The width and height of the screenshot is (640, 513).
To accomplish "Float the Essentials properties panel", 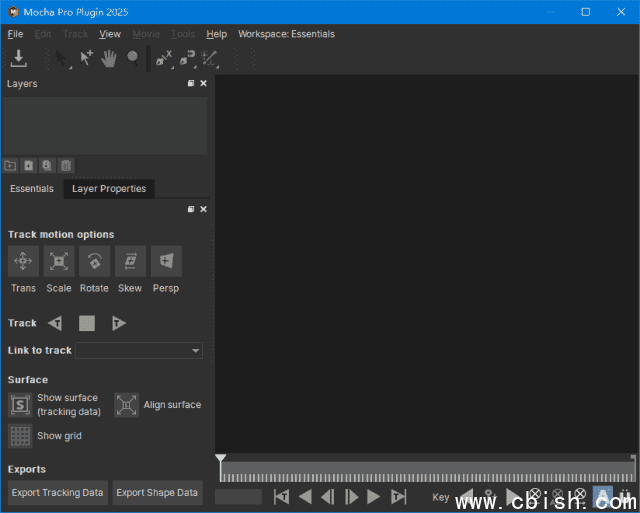I will click(x=191, y=209).
